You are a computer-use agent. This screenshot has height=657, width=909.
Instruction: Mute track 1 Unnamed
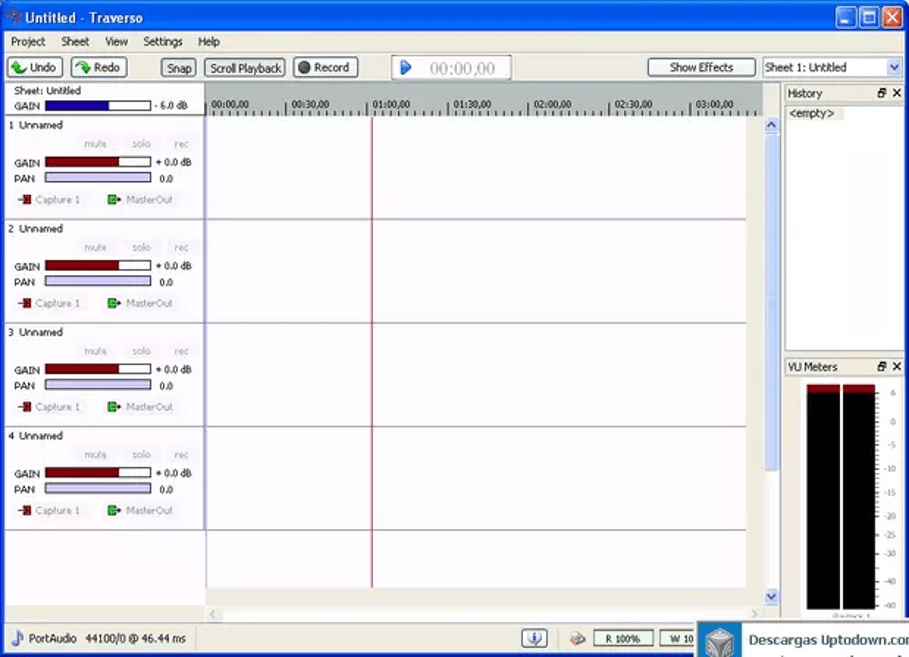click(x=95, y=143)
